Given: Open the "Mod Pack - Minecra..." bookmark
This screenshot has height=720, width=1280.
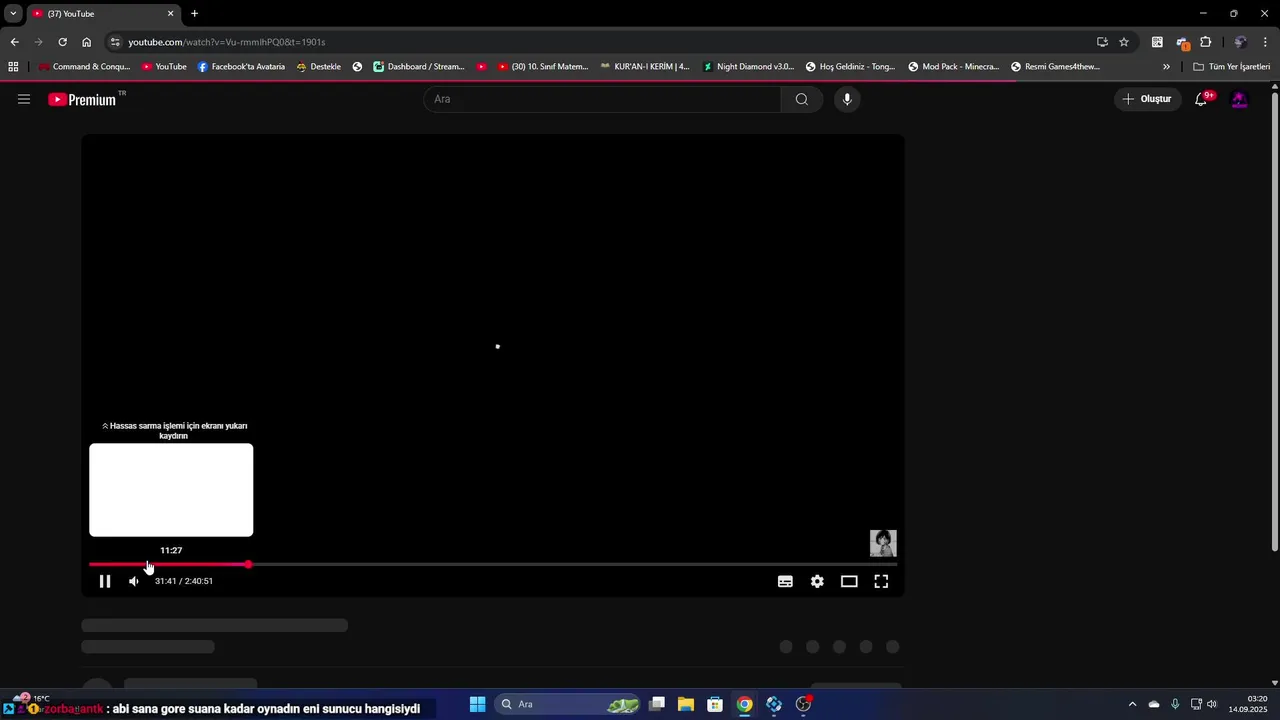Looking at the screenshot, I should (x=954, y=67).
